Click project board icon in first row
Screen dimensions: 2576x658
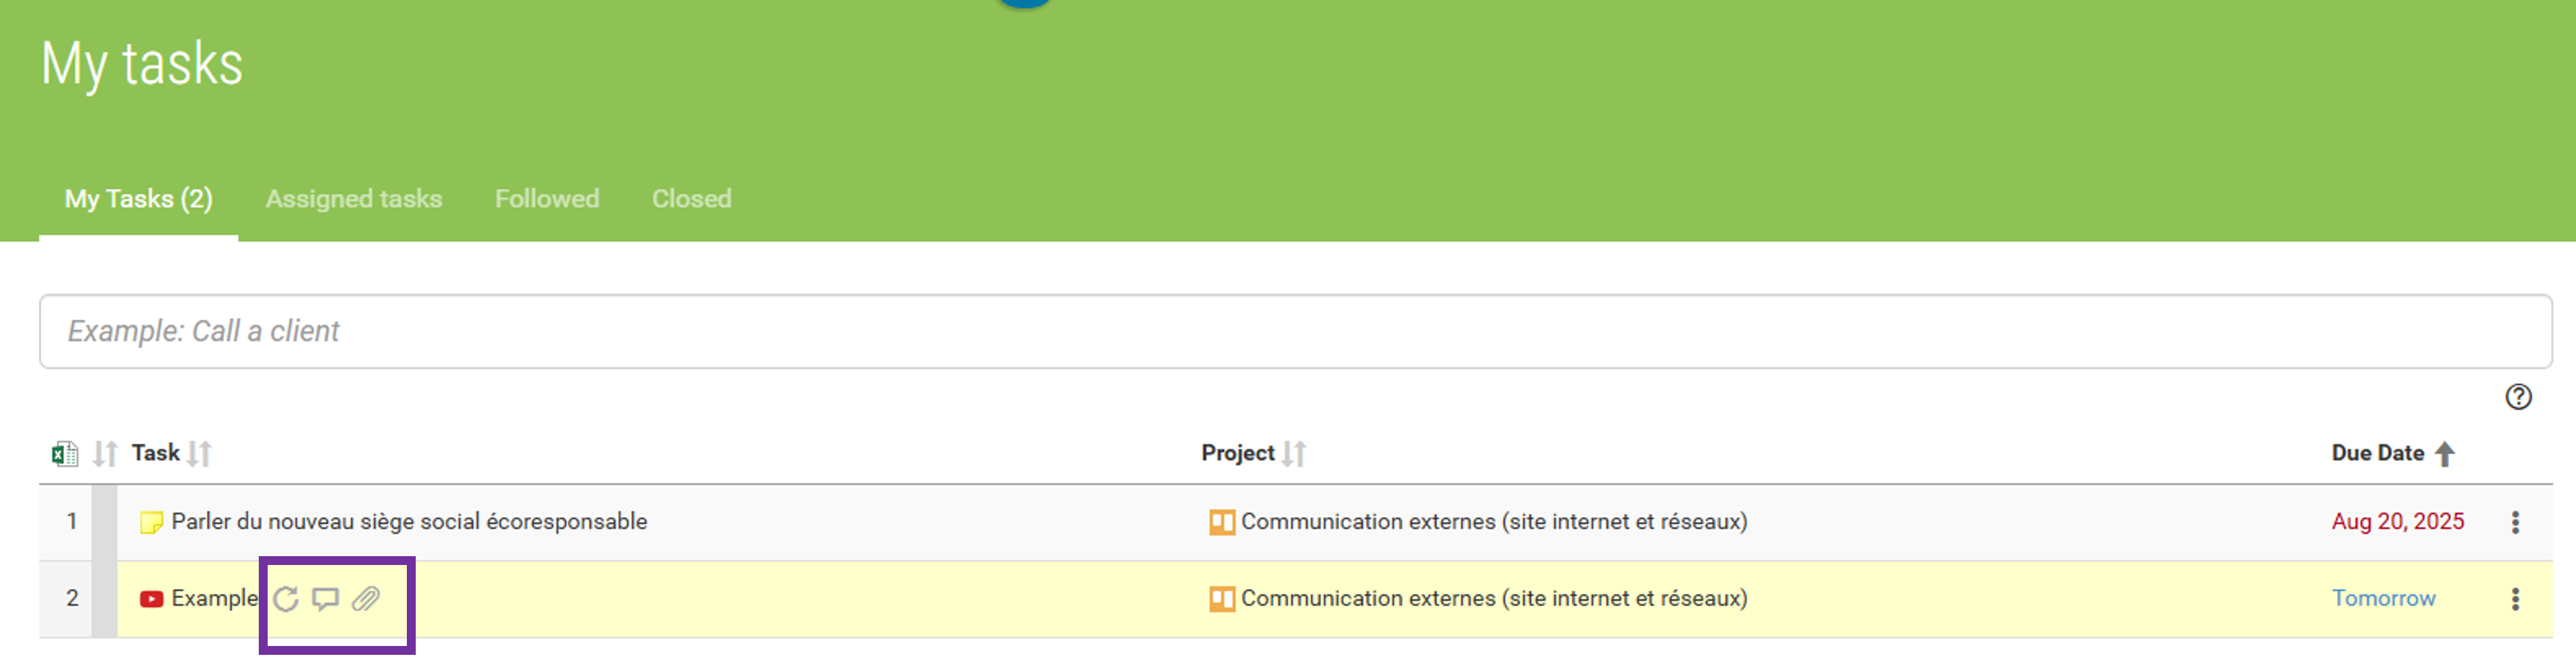[x=1222, y=522]
